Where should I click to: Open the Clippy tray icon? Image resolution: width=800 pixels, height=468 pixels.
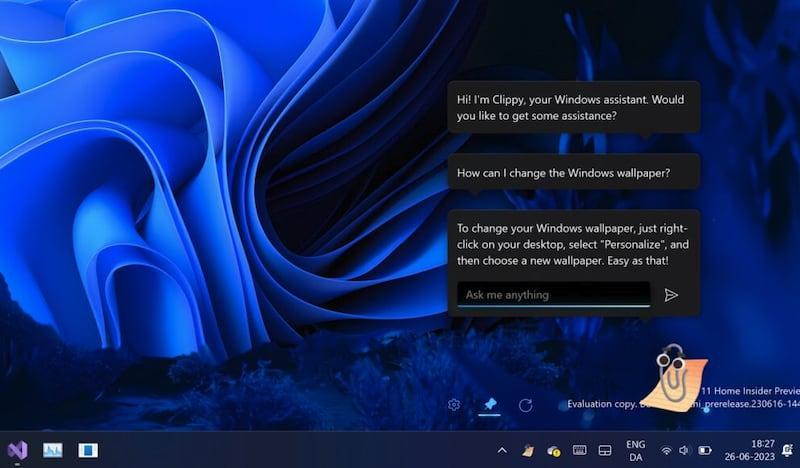click(529, 451)
